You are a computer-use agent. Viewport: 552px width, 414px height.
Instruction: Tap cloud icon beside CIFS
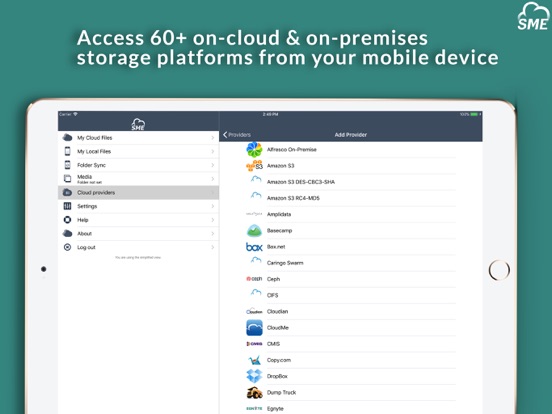(256, 293)
